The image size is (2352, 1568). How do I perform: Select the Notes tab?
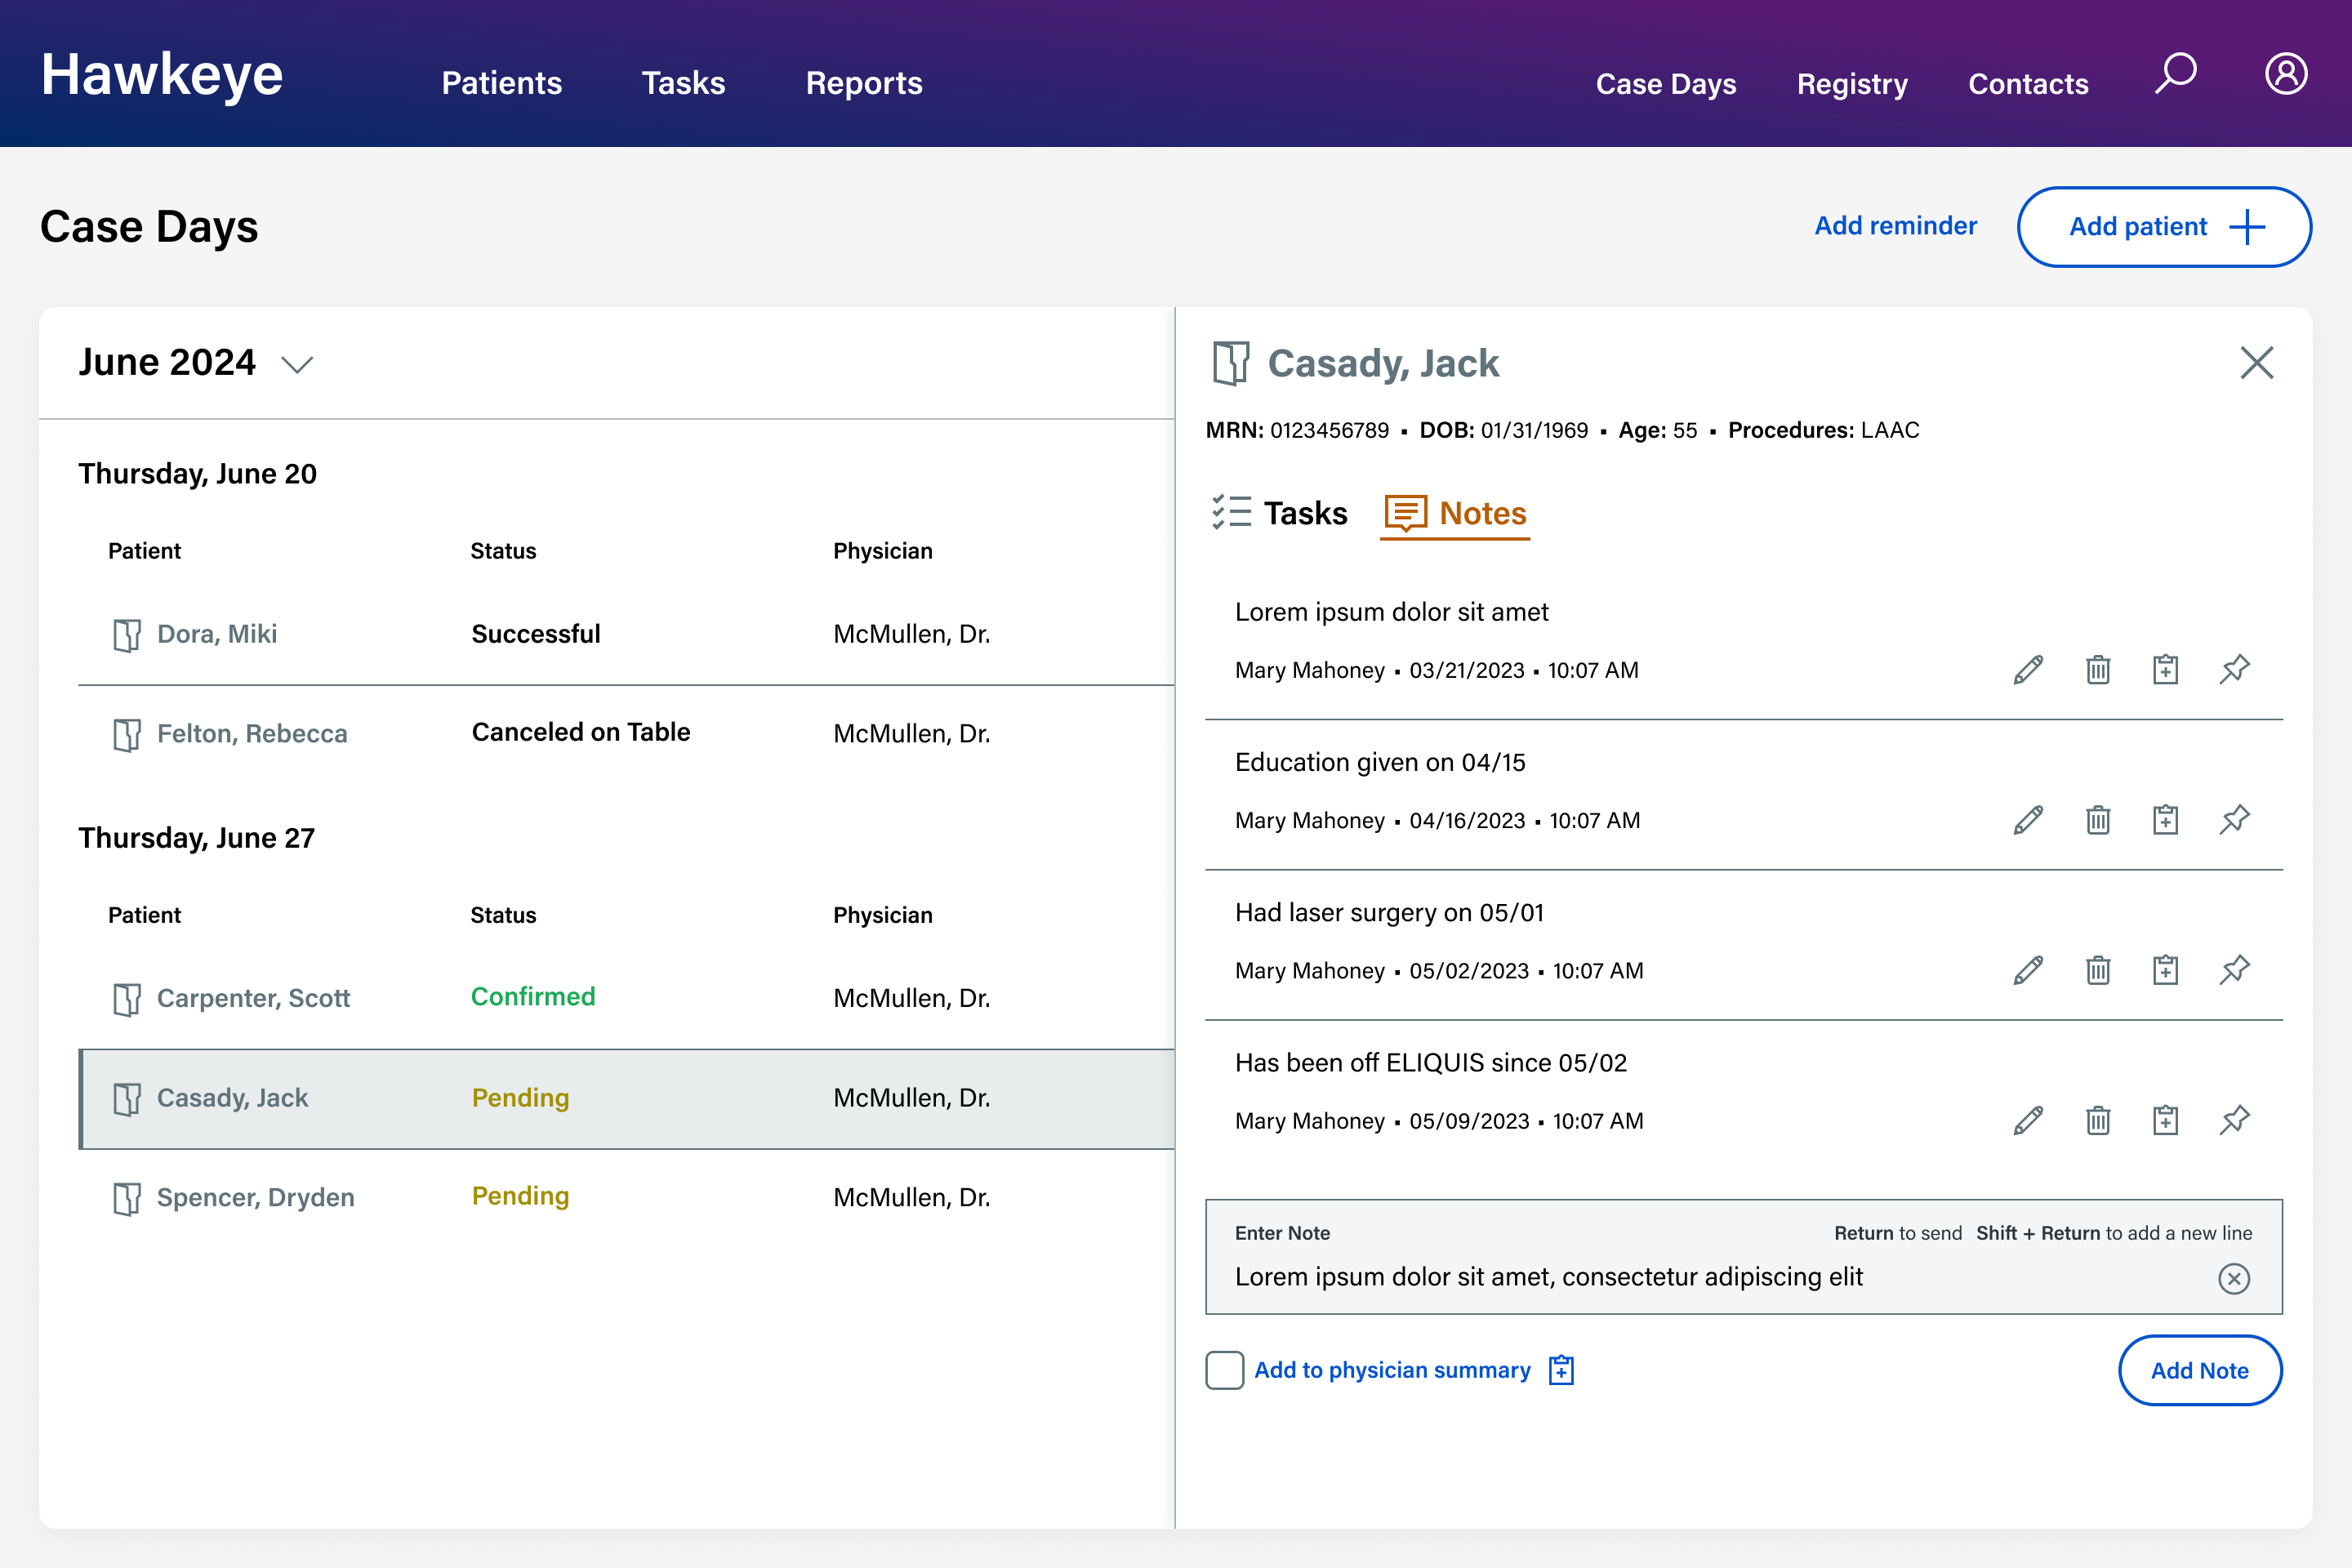coord(1456,513)
